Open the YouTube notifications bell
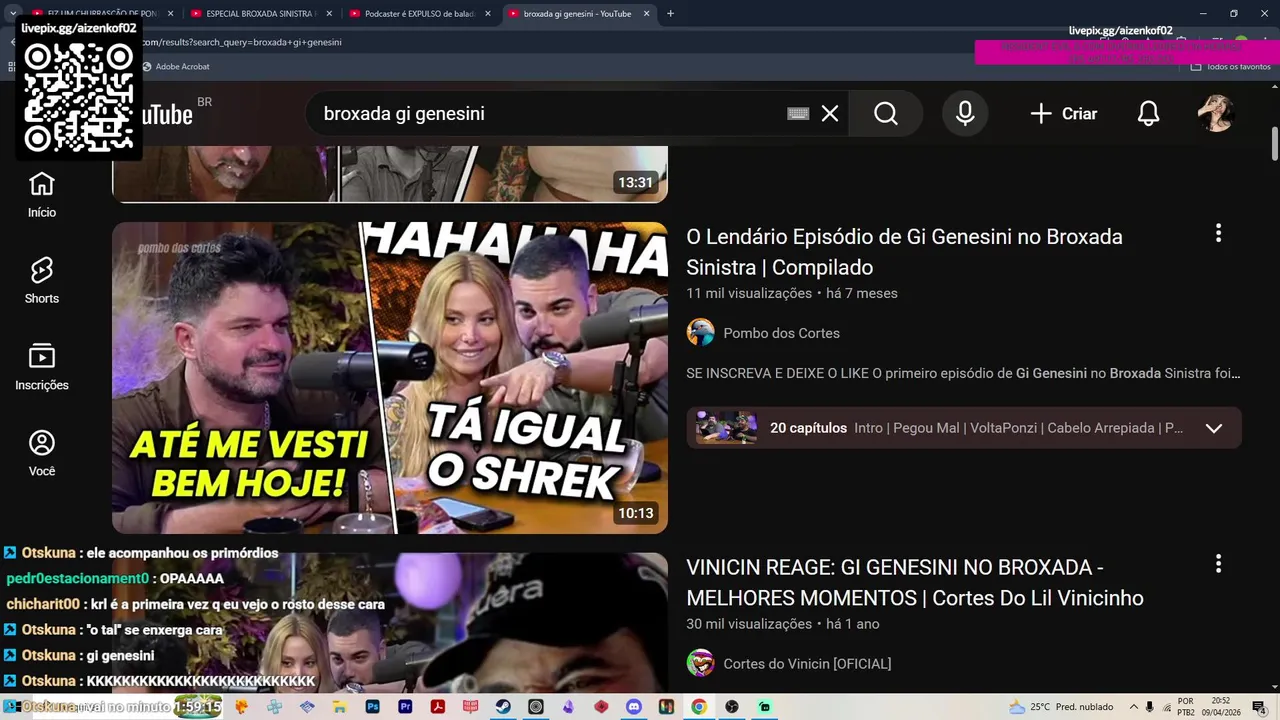This screenshot has width=1280, height=720. coord(1149,114)
